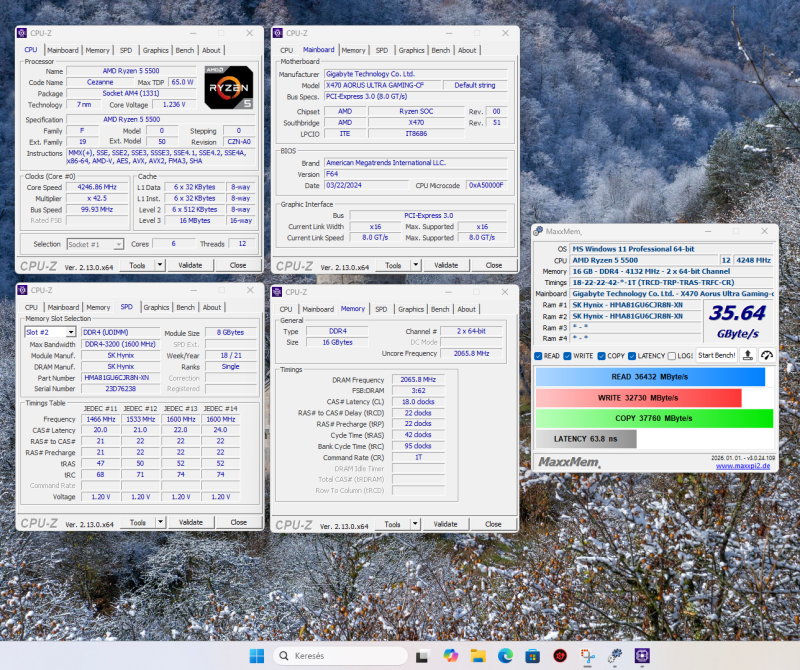Open Microsoft Edge from the taskbar

pos(505,656)
